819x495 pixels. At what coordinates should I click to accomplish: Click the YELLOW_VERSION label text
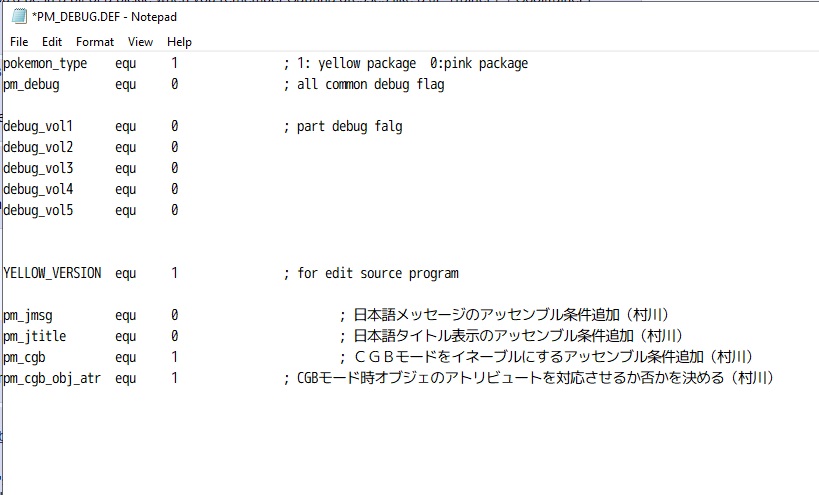tap(52, 273)
